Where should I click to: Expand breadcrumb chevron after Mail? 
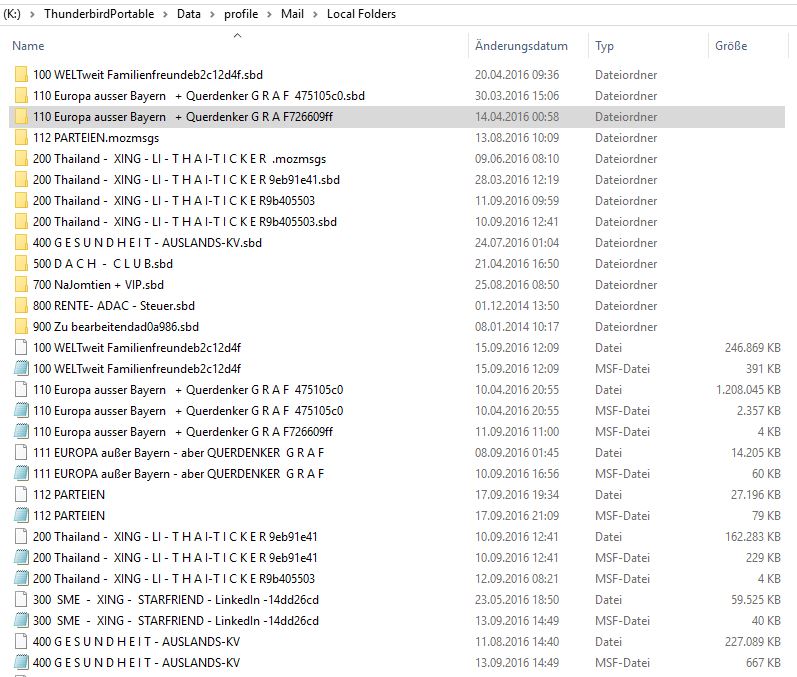point(316,14)
